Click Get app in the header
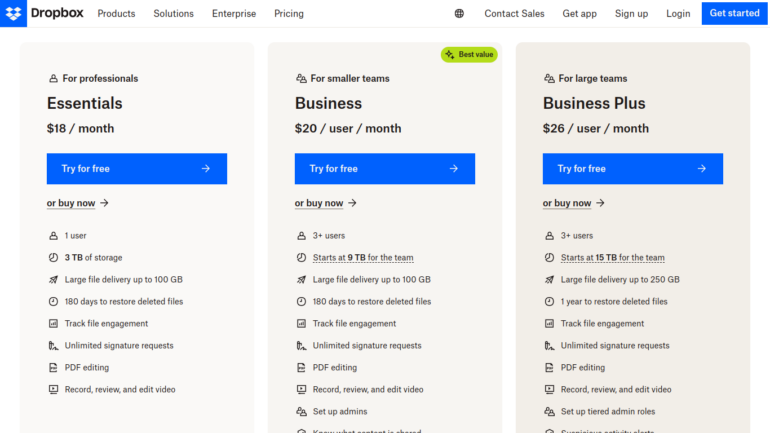This screenshot has height=433, width=770. click(x=579, y=14)
